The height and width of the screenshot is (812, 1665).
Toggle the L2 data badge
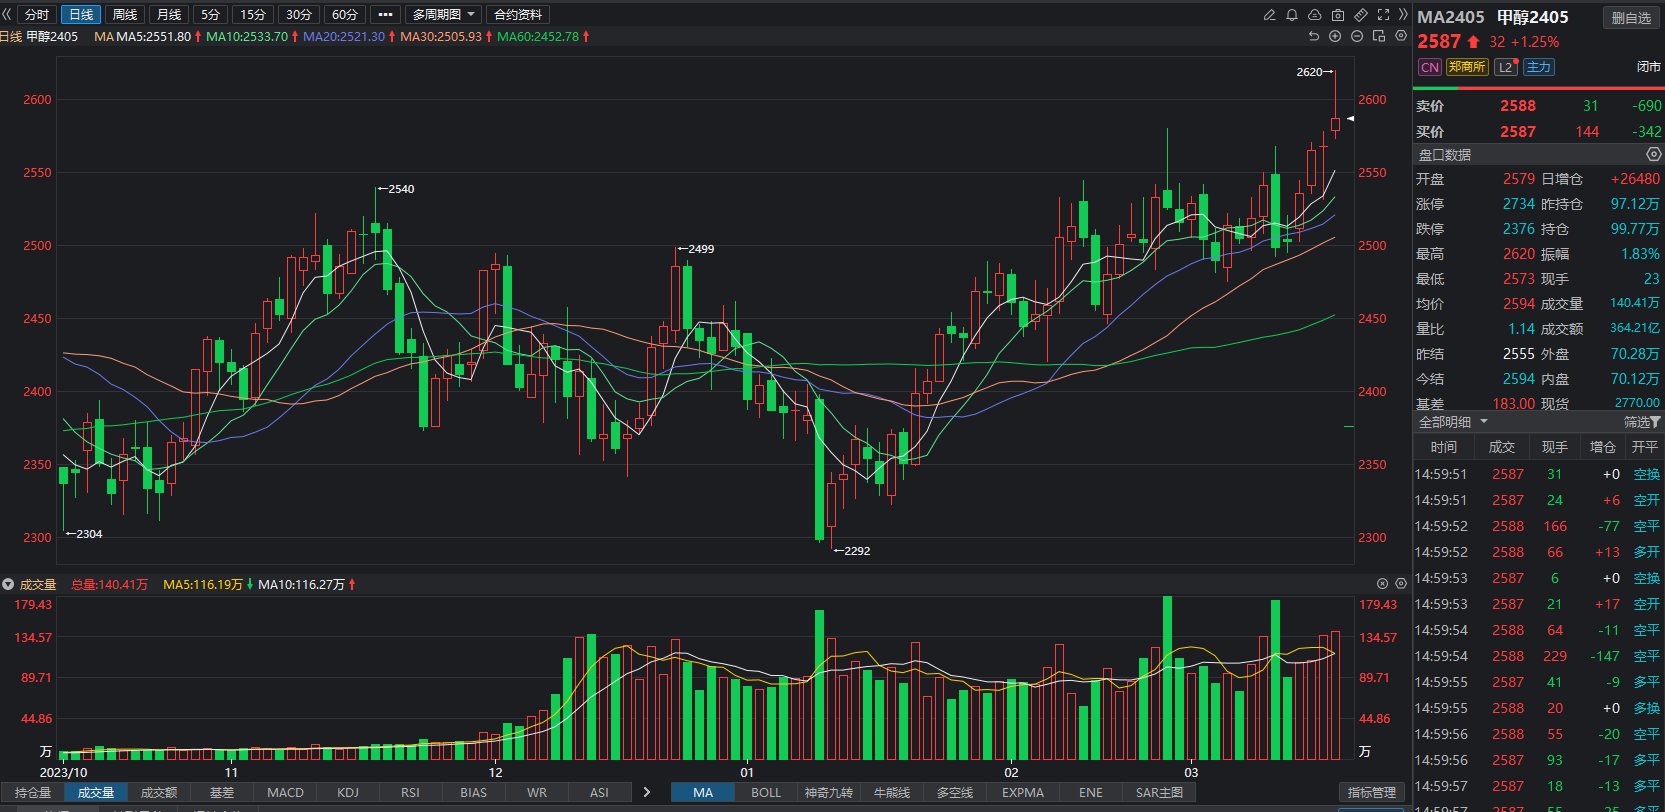[x=1505, y=67]
